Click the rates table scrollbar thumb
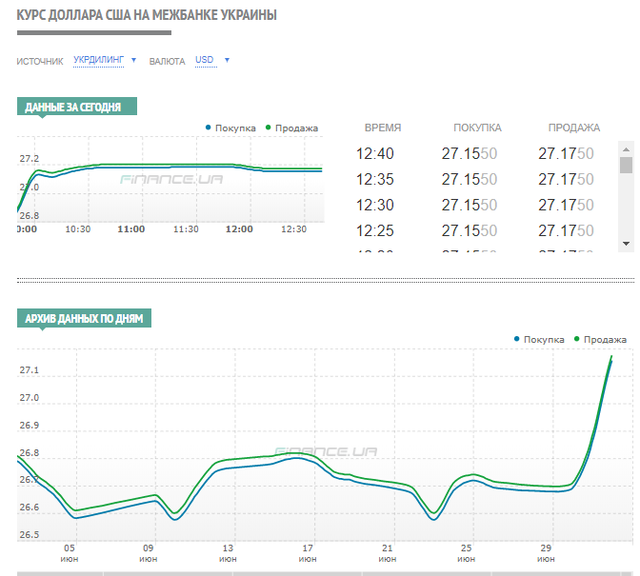Image resolution: width=640 pixels, height=576 pixels. coord(626,166)
